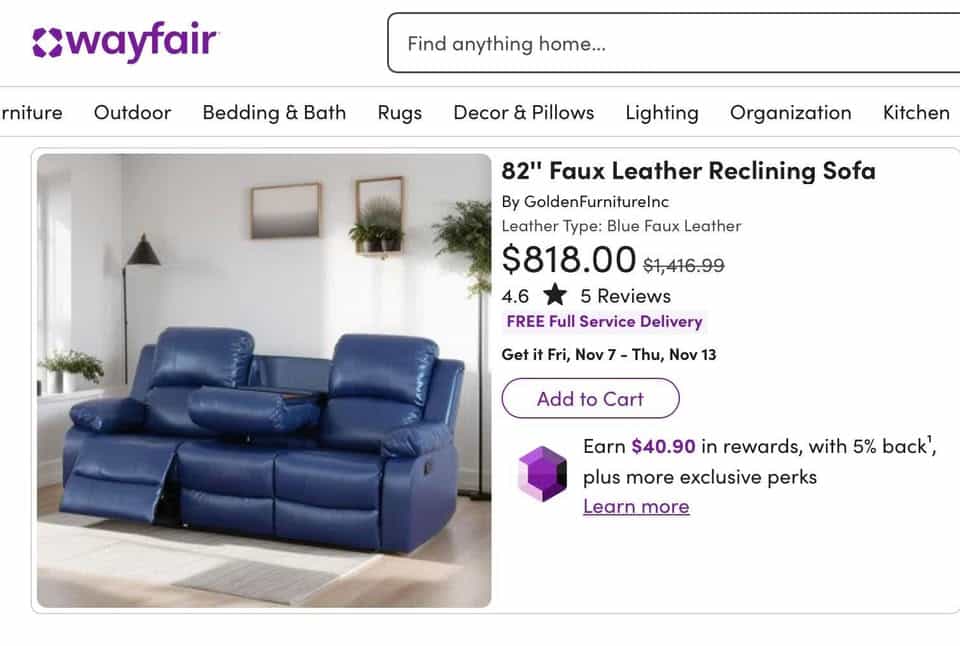The height and width of the screenshot is (646, 960).
Task: Open the partially visible Furniture menu
Action: point(31,113)
